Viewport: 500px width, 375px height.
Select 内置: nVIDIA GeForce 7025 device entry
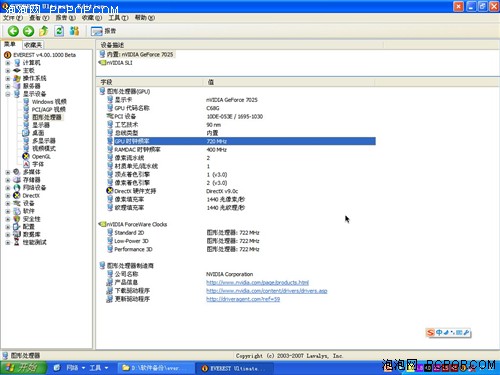pos(137,54)
